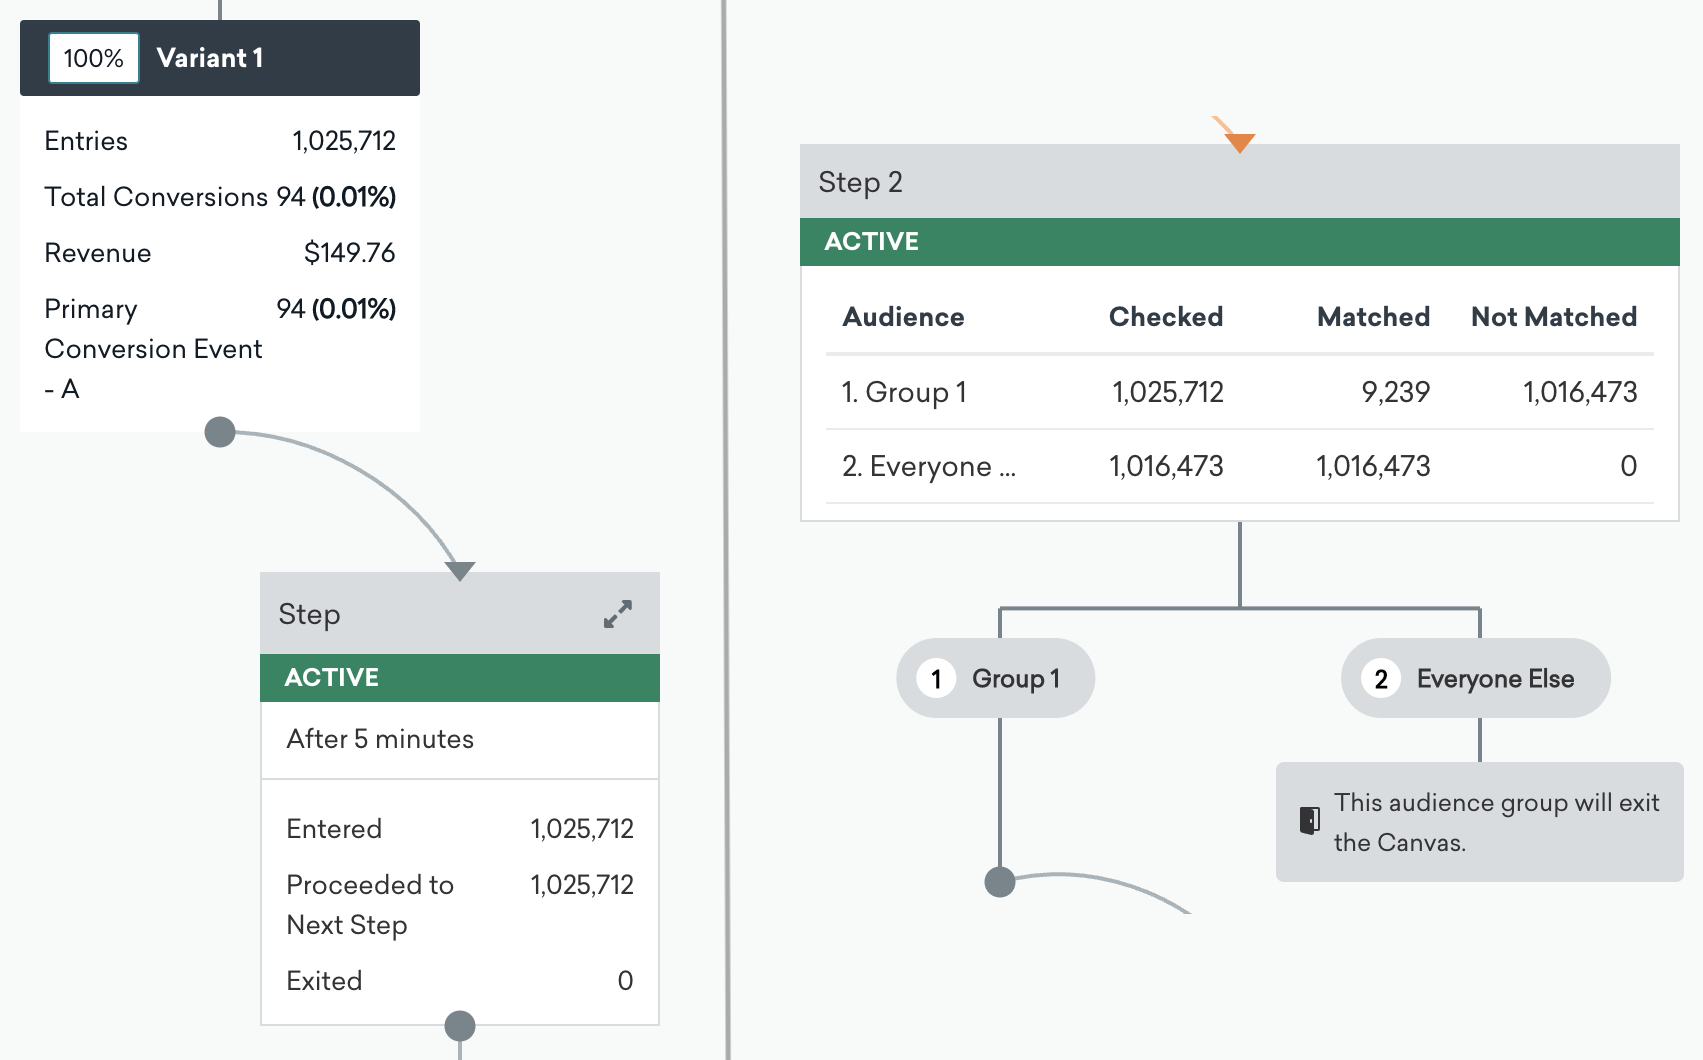Open the Step 2 header

coord(1238,182)
